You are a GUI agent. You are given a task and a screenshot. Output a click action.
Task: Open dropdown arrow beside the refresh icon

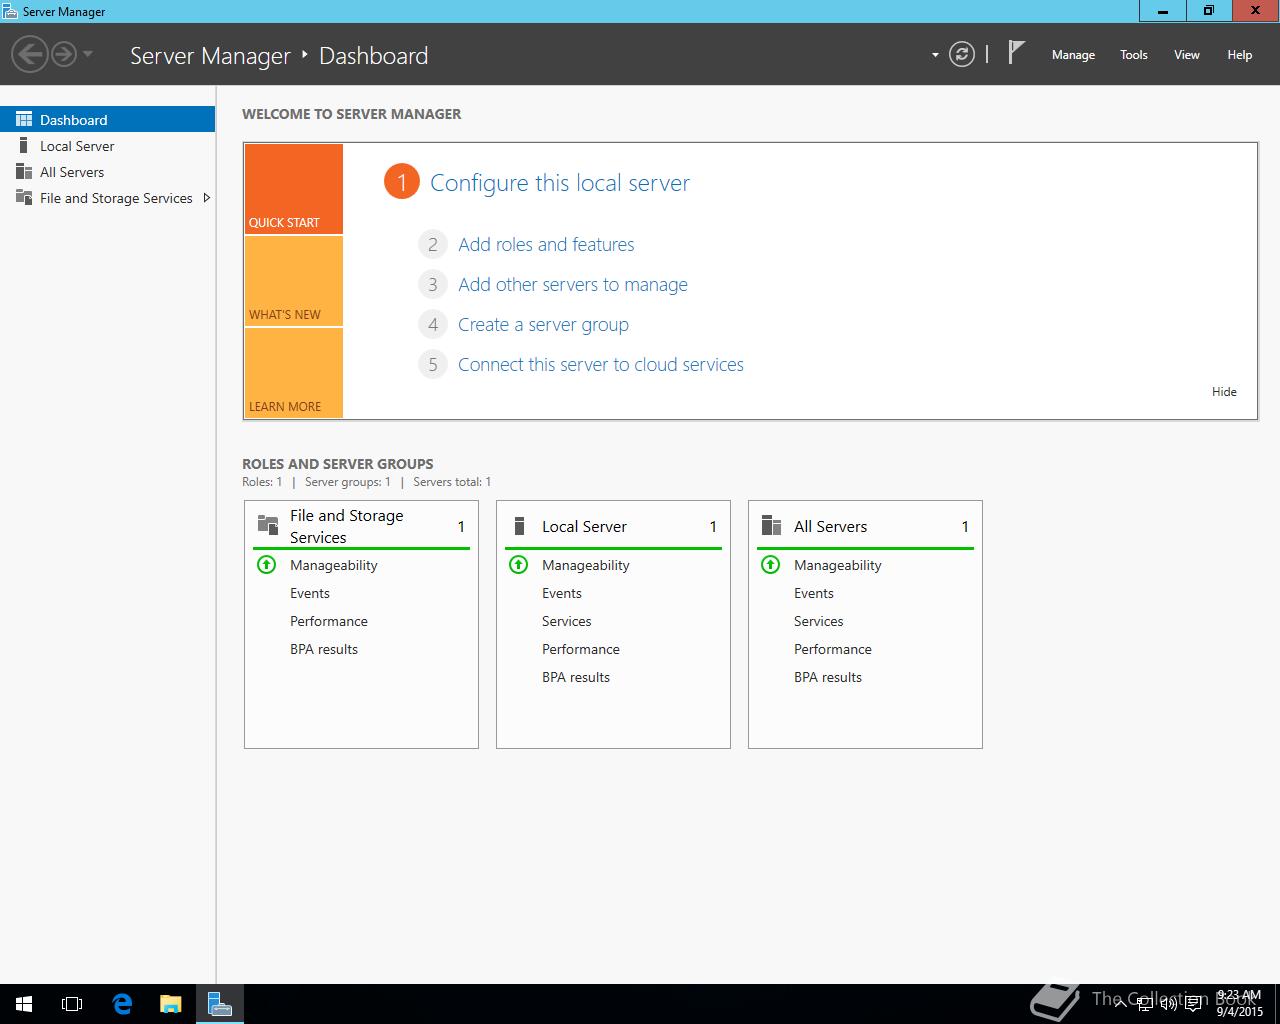click(x=935, y=55)
